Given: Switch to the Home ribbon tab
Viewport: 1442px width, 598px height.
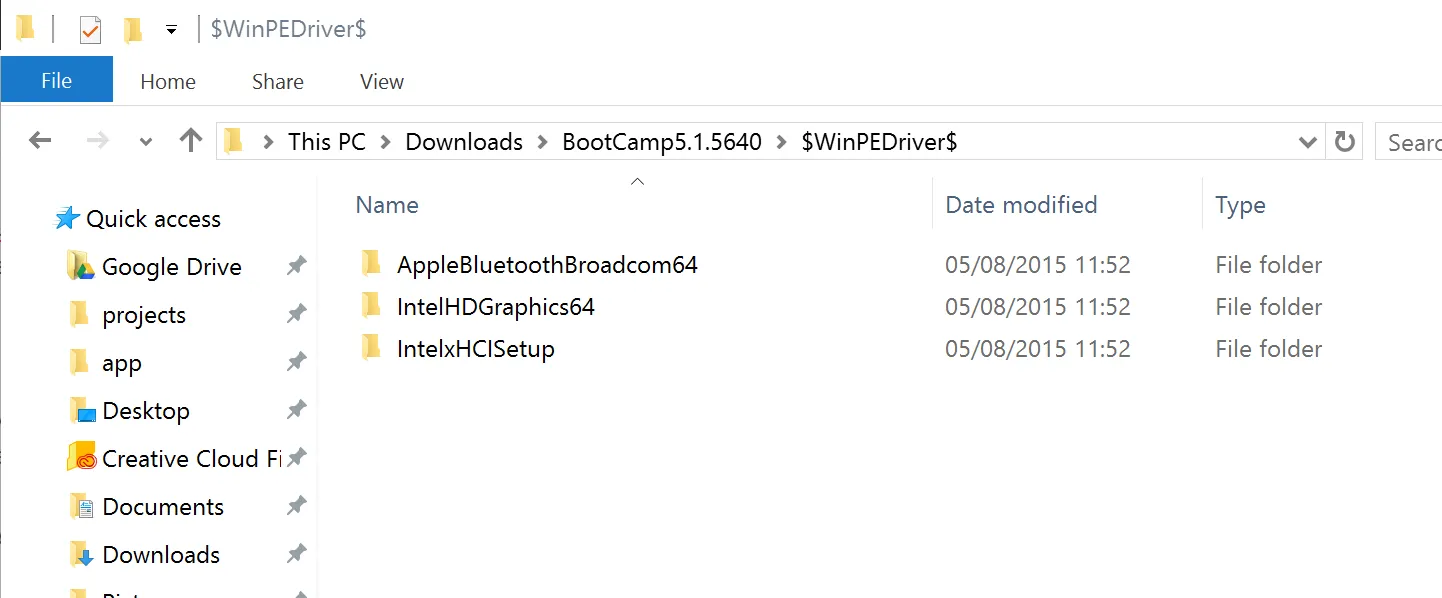Looking at the screenshot, I should pos(168,82).
